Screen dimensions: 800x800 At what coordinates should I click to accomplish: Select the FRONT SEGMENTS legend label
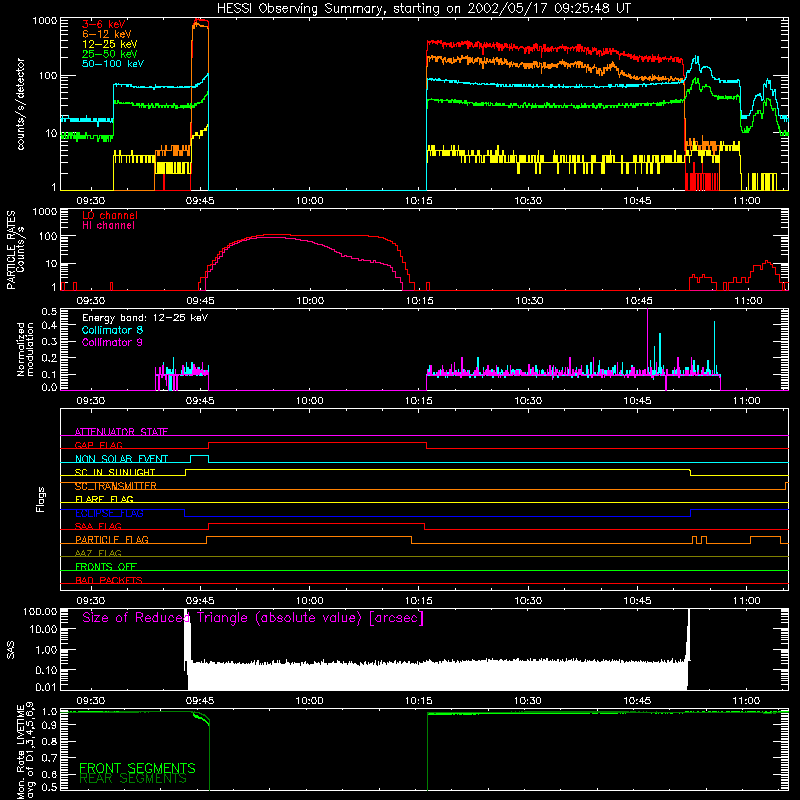pyautogui.click(x=137, y=768)
